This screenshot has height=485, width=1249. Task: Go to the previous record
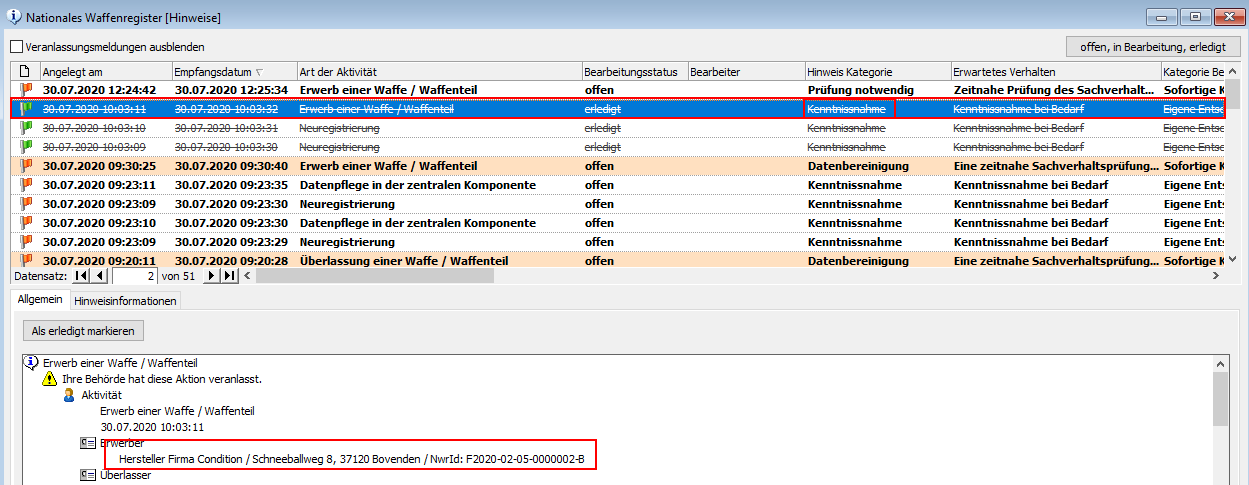100,276
